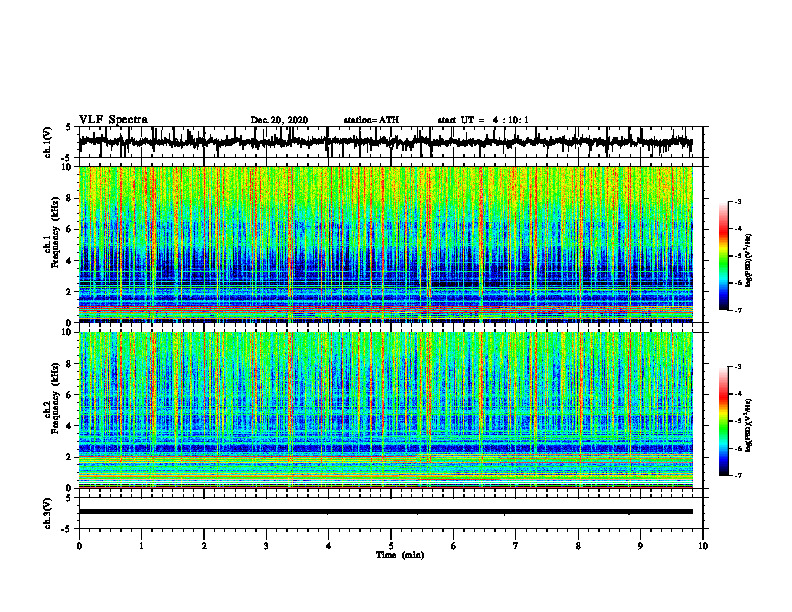Click the "-3" tick on ch.2 colorbar
This screenshot has width=792, height=612.
(738, 367)
